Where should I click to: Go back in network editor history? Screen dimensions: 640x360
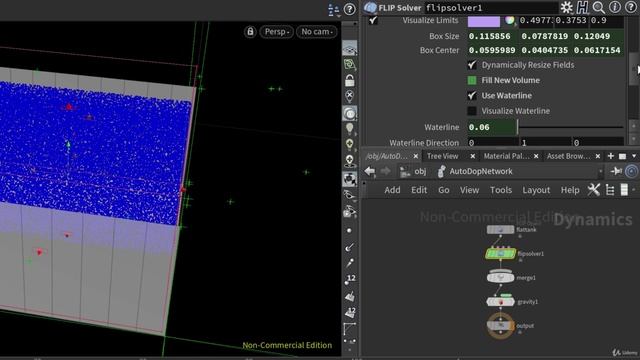click(x=370, y=171)
